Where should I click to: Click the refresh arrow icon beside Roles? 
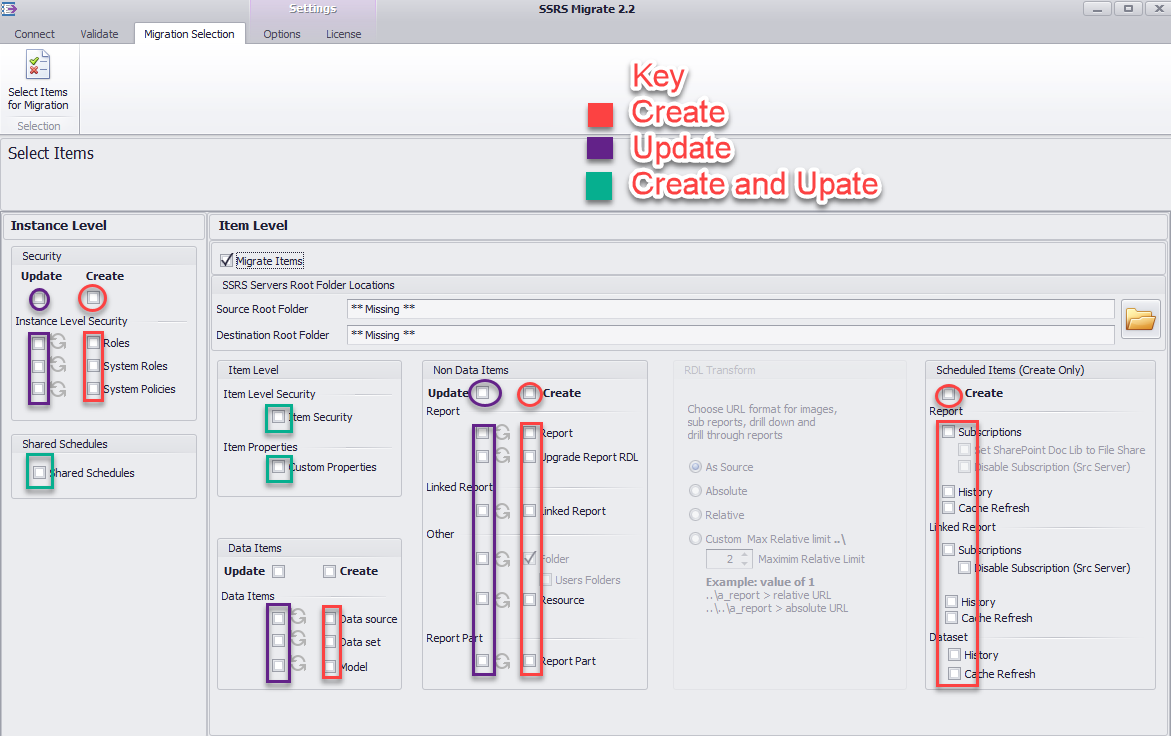pyautogui.click(x=59, y=343)
